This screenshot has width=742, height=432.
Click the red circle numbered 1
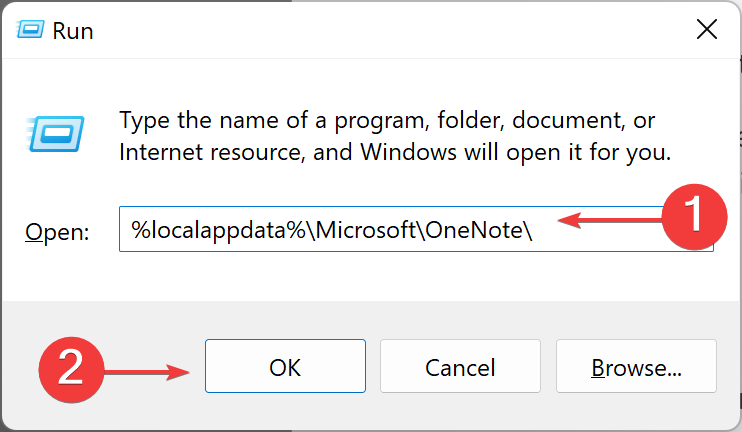[x=694, y=216]
